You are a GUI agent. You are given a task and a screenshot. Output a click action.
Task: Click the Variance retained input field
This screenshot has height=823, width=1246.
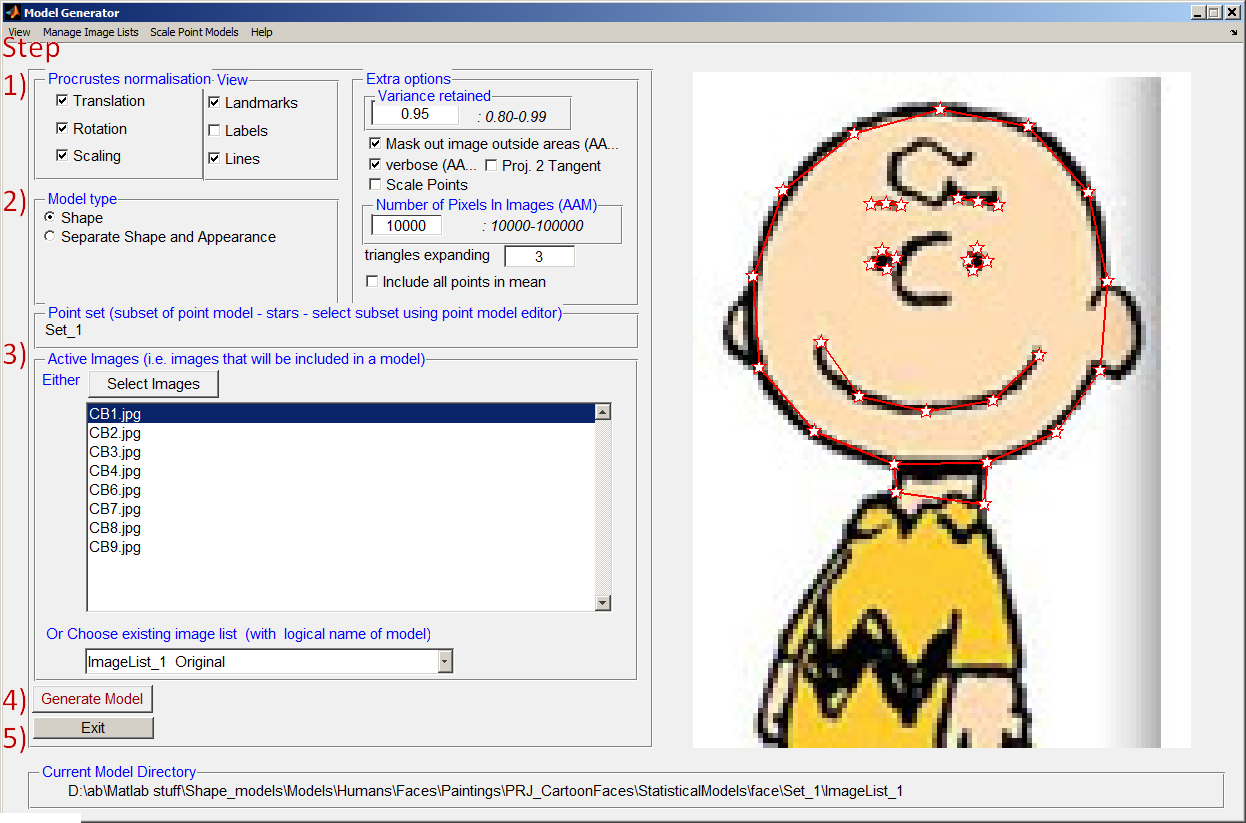coord(415,114)
